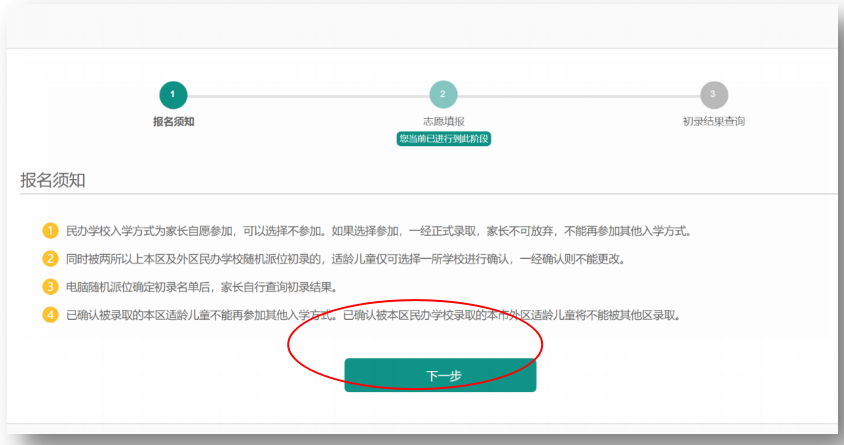Select step 3 circle for 初录结果查询
This screenshot has height=445, width=844.
click(x=714, y=95)
